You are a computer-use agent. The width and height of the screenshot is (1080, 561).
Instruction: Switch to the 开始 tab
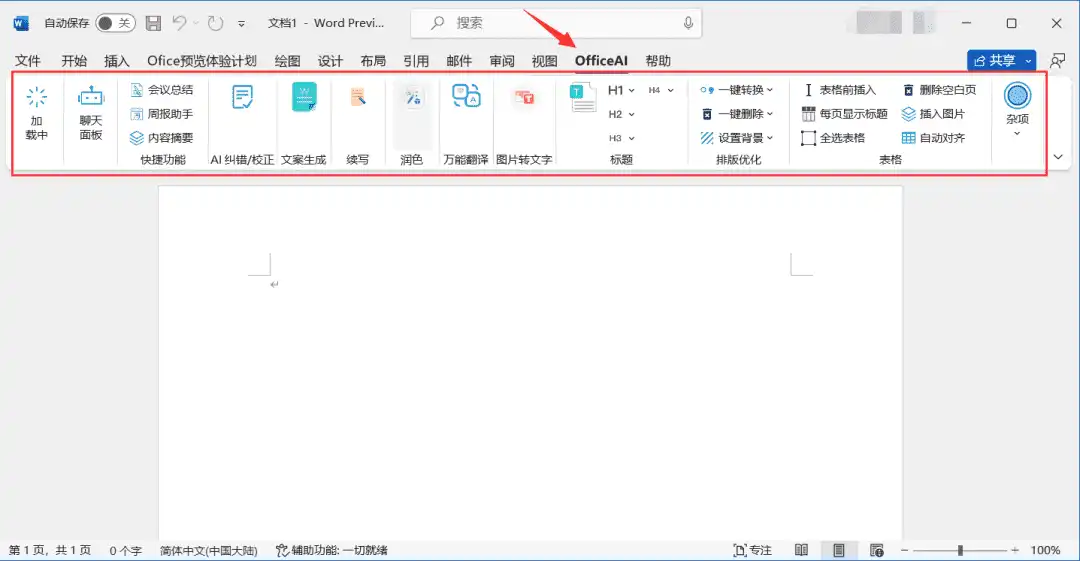tap(74, 61)
